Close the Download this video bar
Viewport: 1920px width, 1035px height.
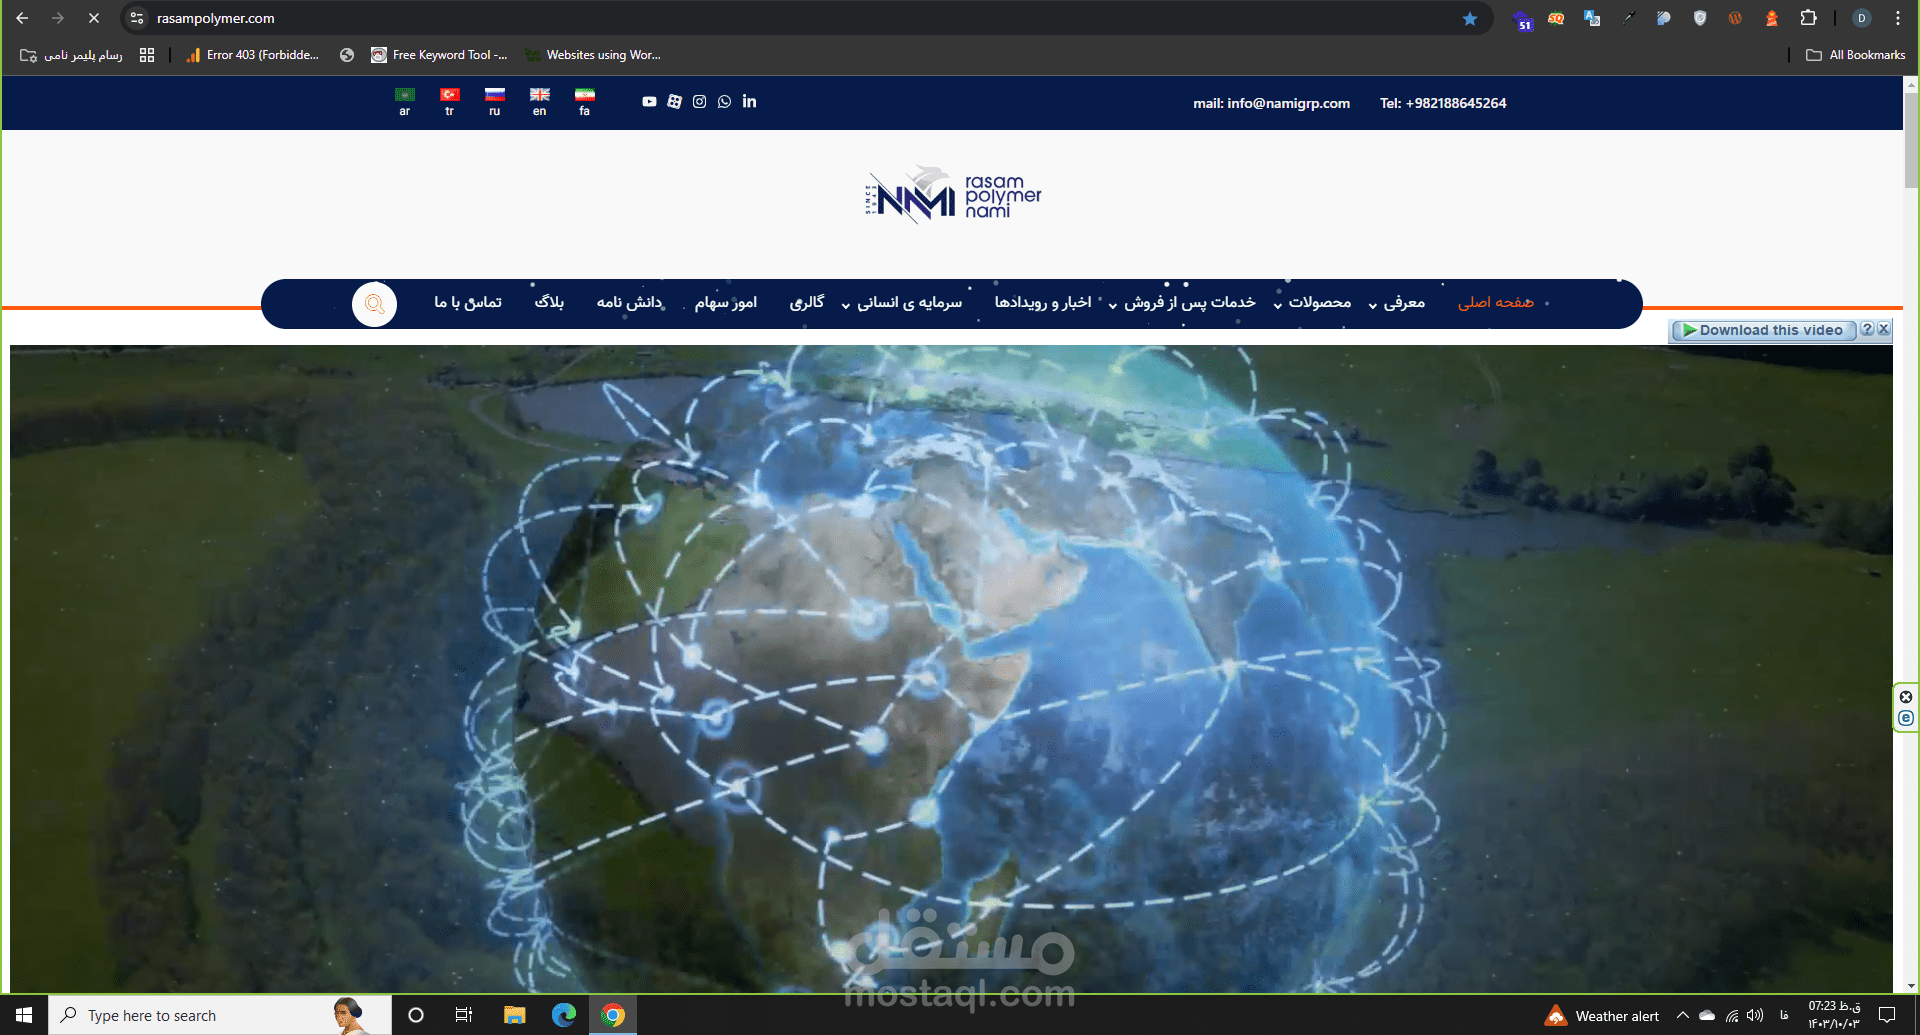tap(1884, 329)
